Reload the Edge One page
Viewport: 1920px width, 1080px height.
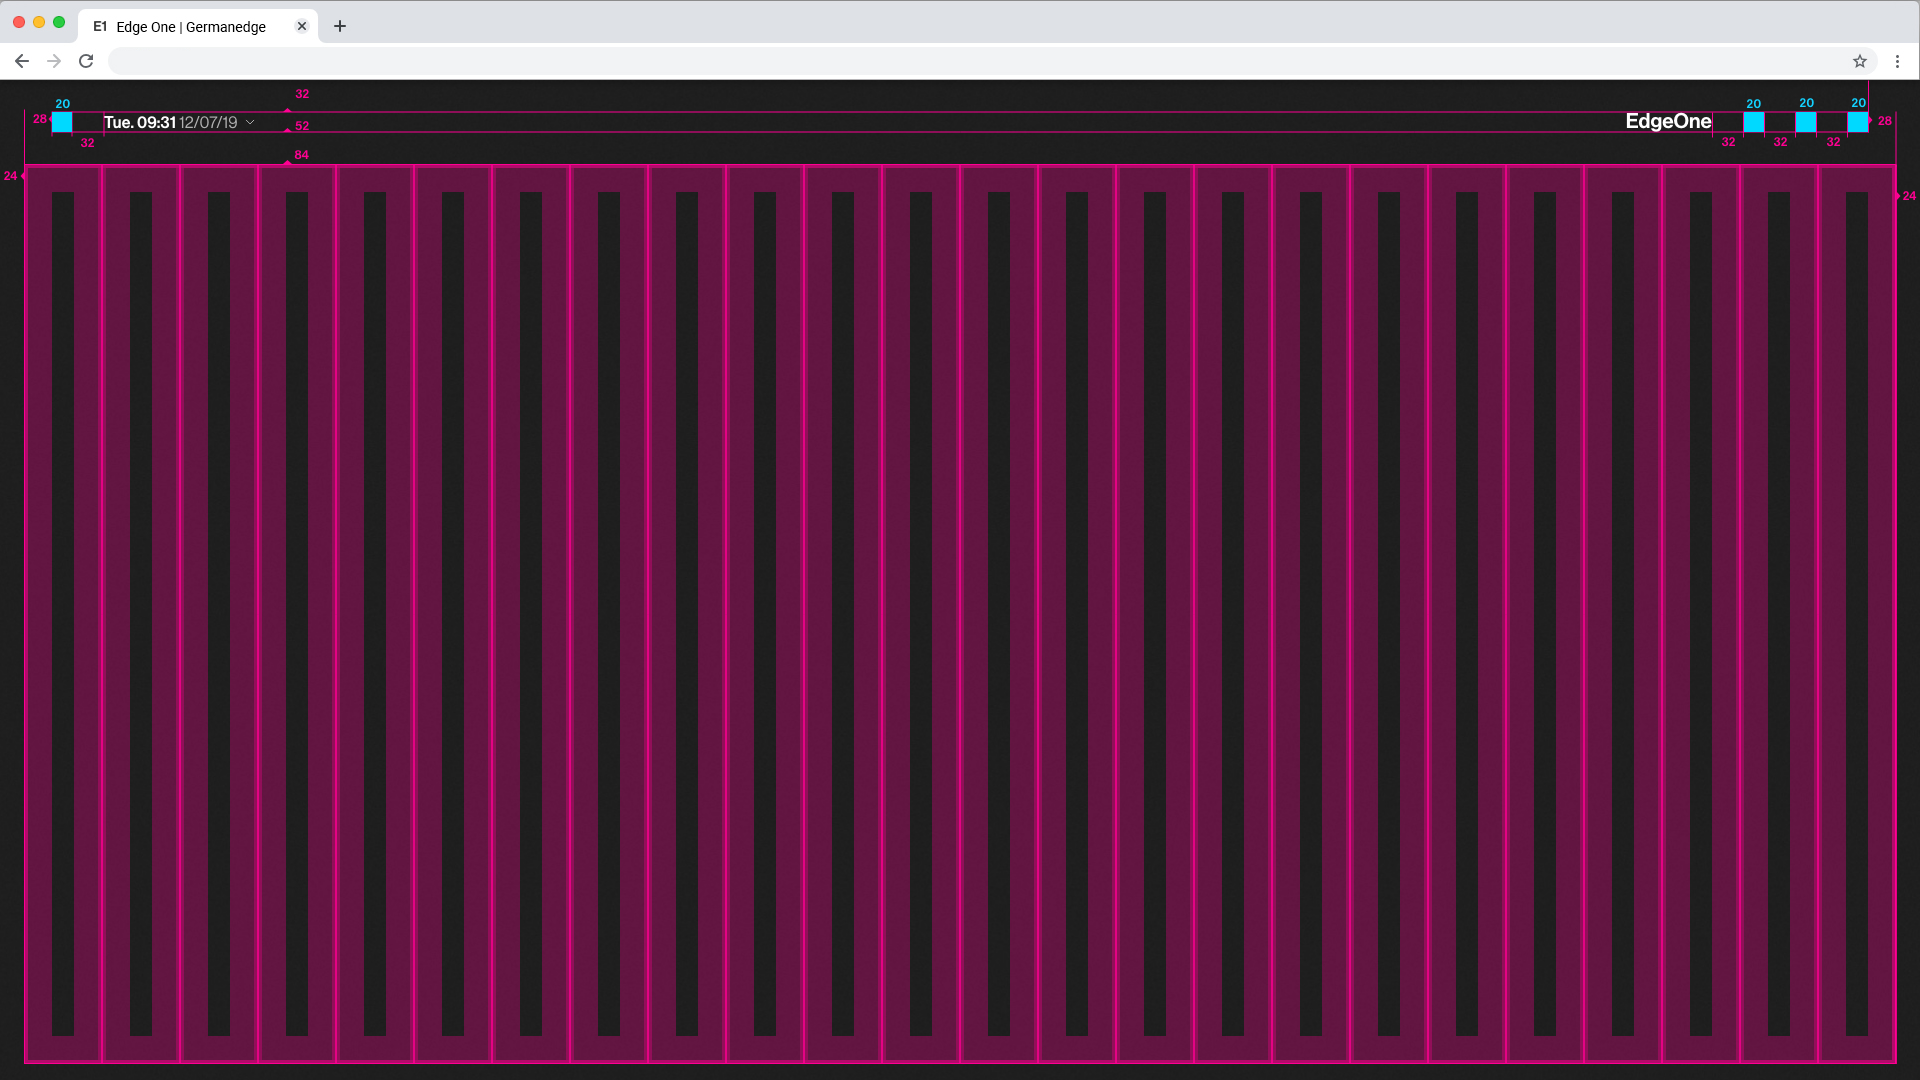click(86, 61)
